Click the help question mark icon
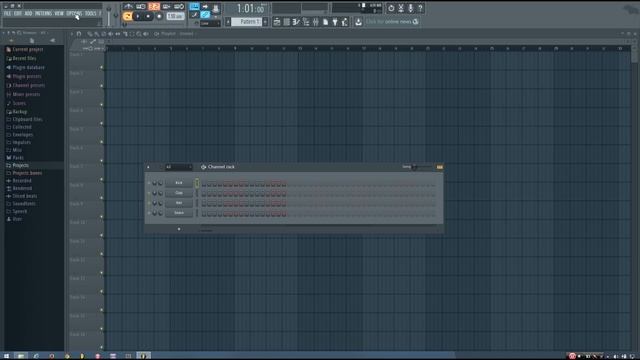The width and height of the screenshot is (640, 360). [x=420, y=8]
